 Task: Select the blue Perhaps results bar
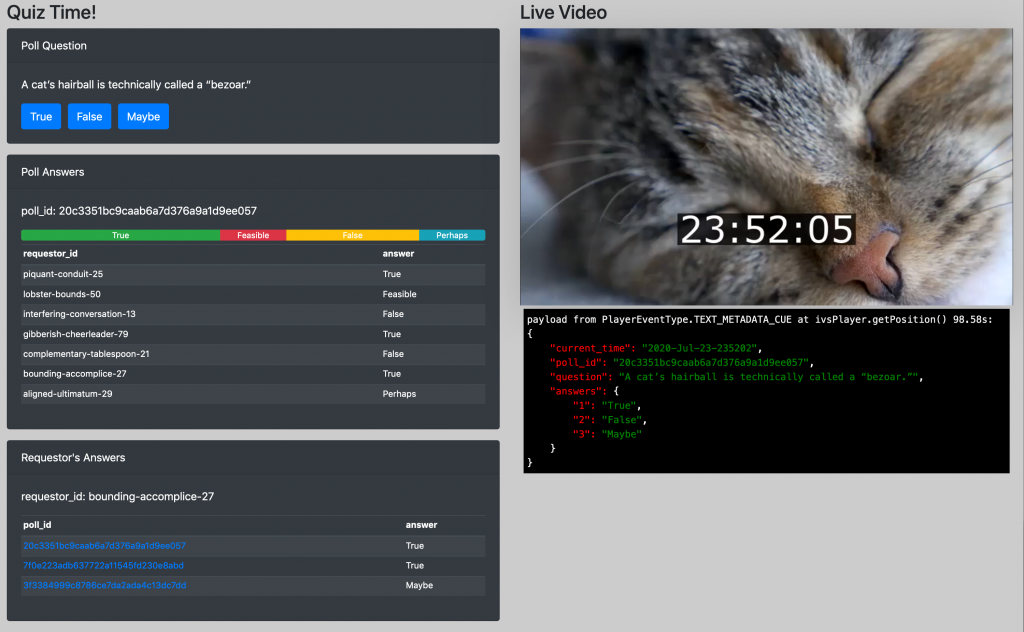coord(452,234)
